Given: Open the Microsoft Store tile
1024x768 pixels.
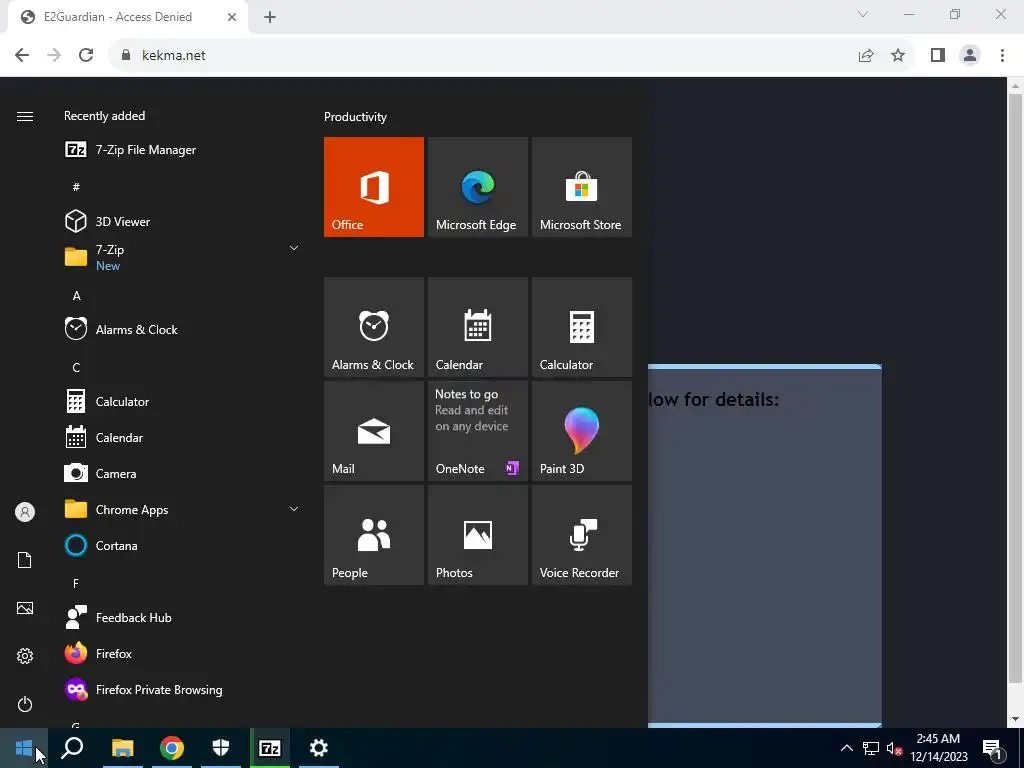Looking at the screenshot, I should 581,187.
